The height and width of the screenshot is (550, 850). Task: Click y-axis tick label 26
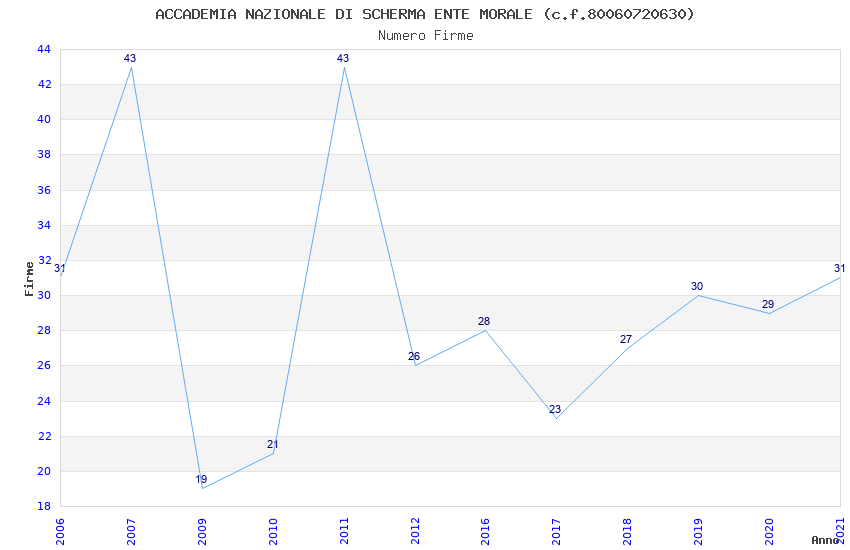pyautogui.click(x=44, y=365)
